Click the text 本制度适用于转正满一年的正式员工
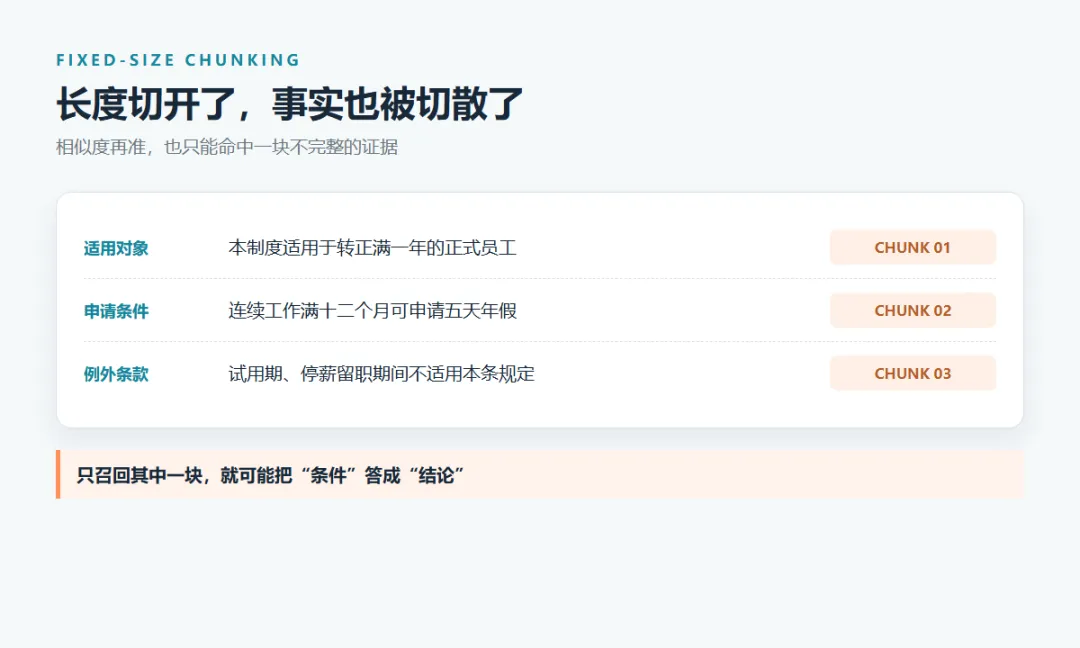This screenshot has width=1080, height=648. [x=372, y=248]
